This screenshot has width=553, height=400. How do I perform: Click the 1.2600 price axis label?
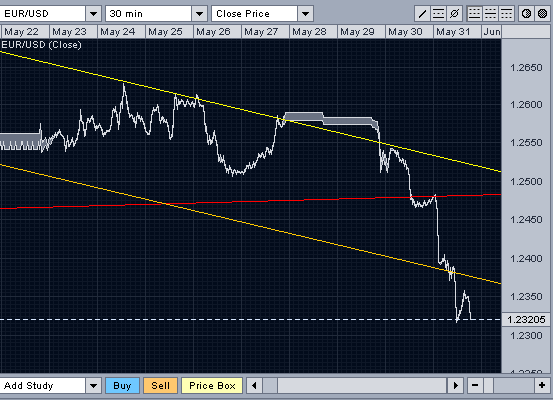click(526, 105)
